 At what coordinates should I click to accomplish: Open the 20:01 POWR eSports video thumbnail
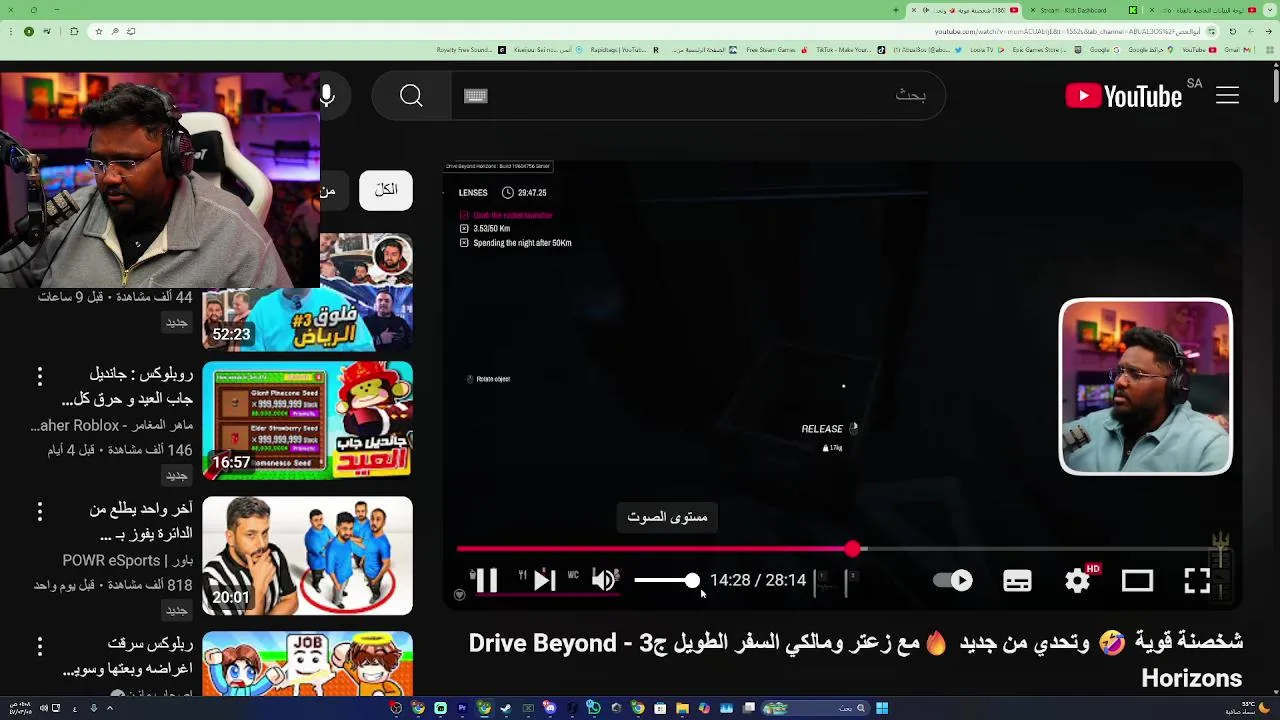coord(307,555)
